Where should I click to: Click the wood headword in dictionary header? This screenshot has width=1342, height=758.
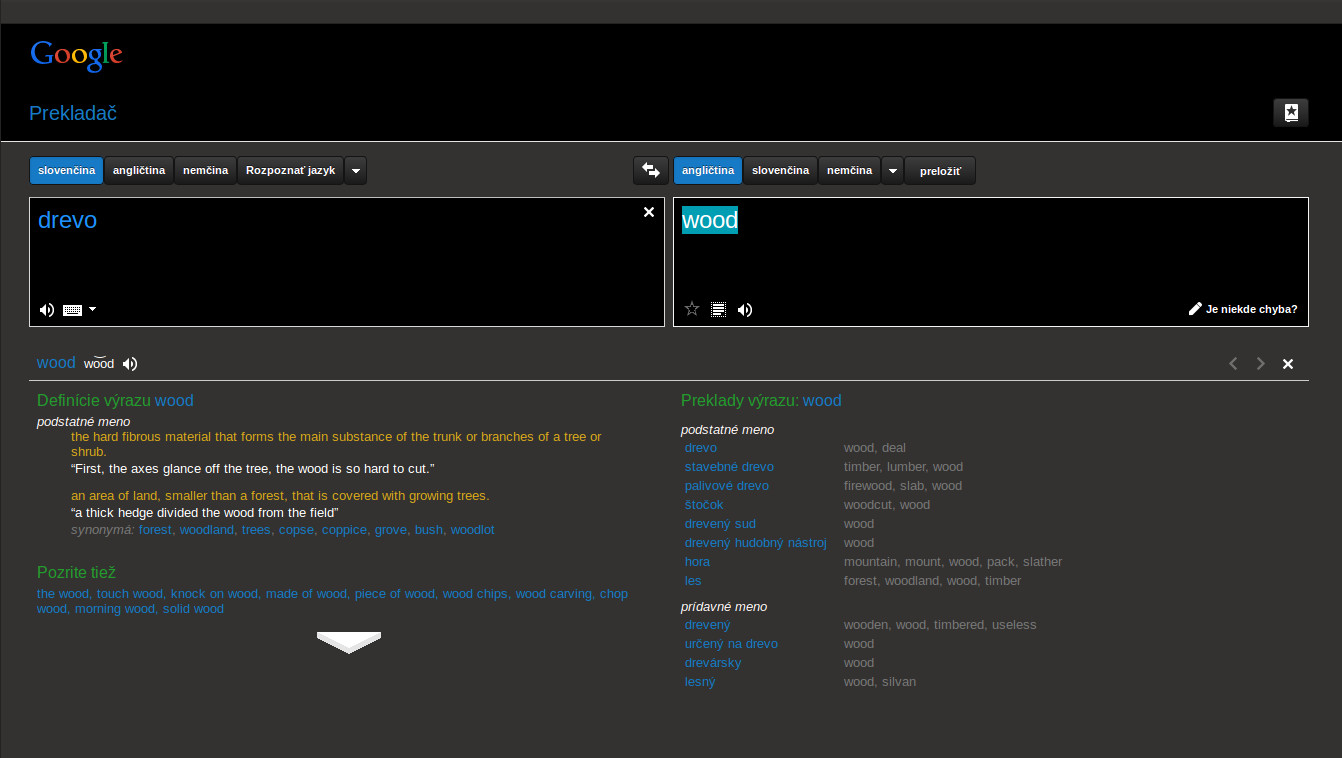click(56, 363)
